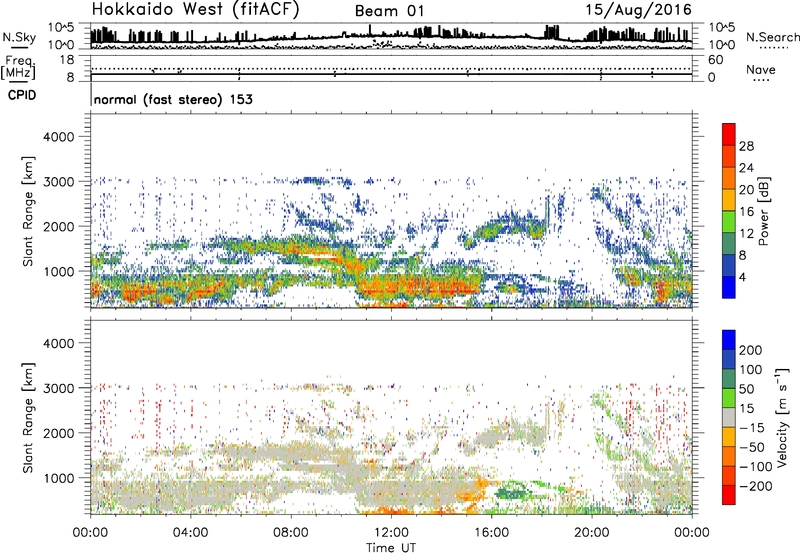Click the 4000 km tick of the velocity panel
Image resolution: width=800 pixels, height=554 pixels.
pyautogui.click(x=58, y=343)
